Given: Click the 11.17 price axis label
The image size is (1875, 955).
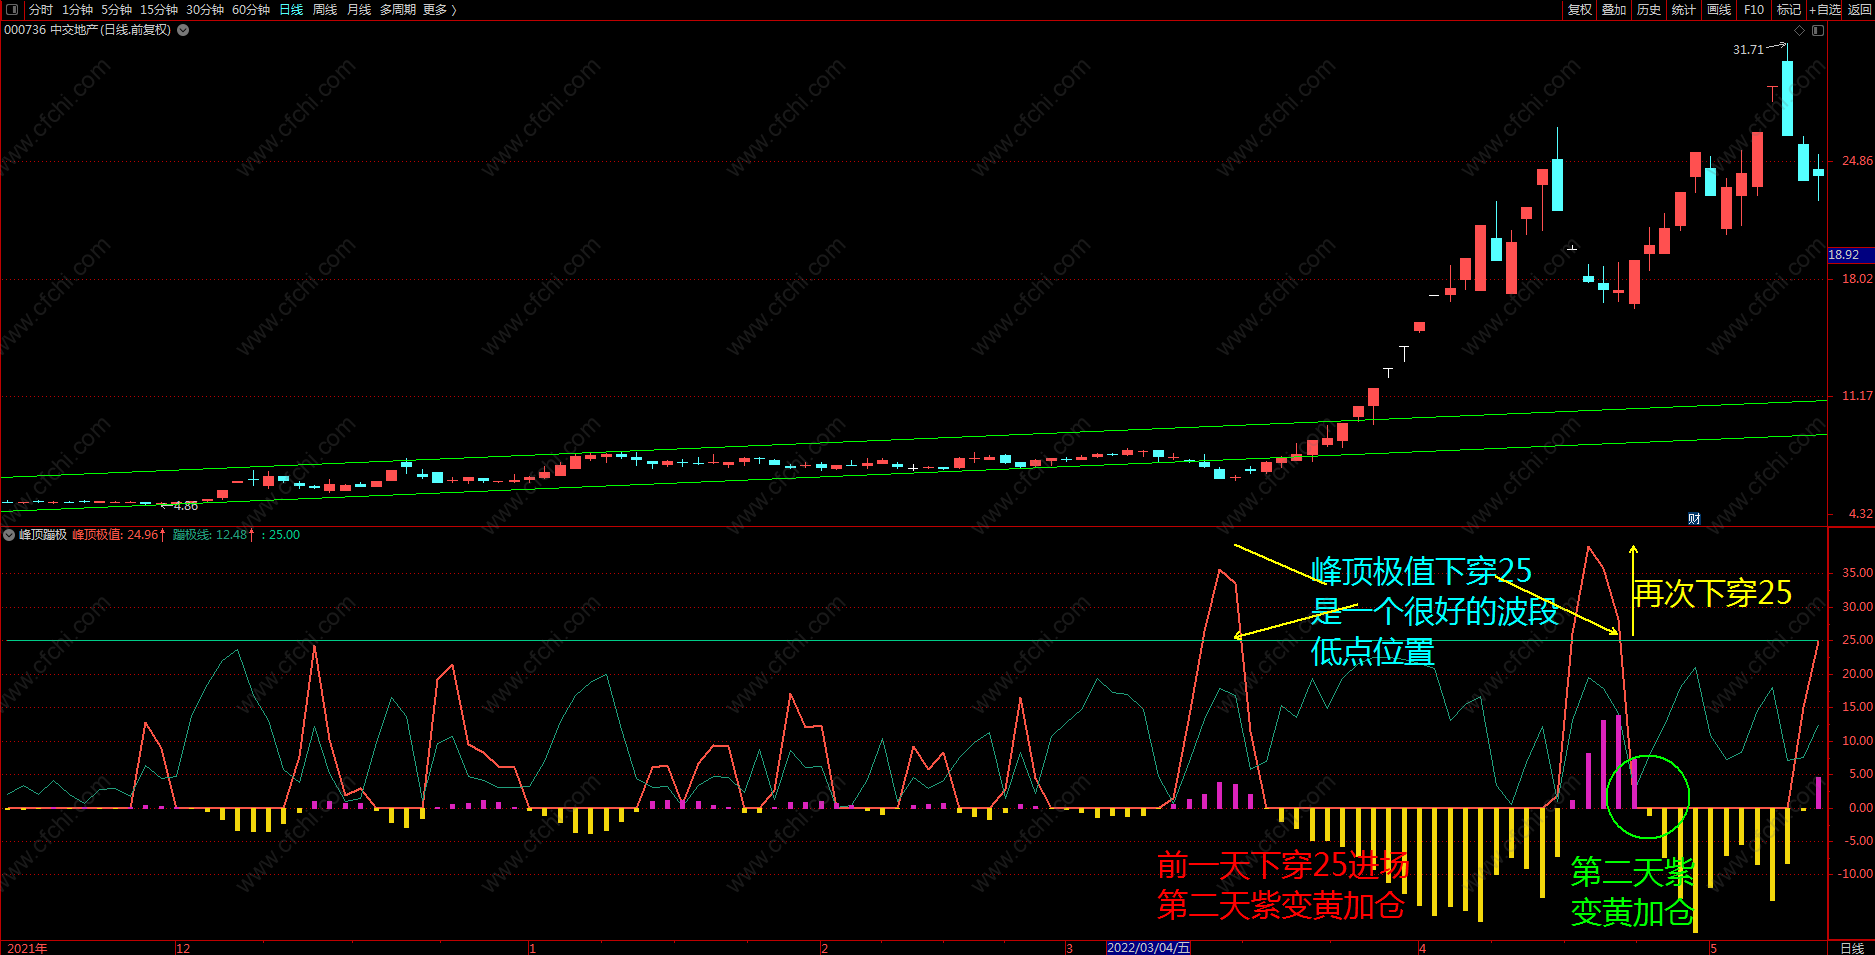Looking at the screenshot, I should coord(1857,396).
